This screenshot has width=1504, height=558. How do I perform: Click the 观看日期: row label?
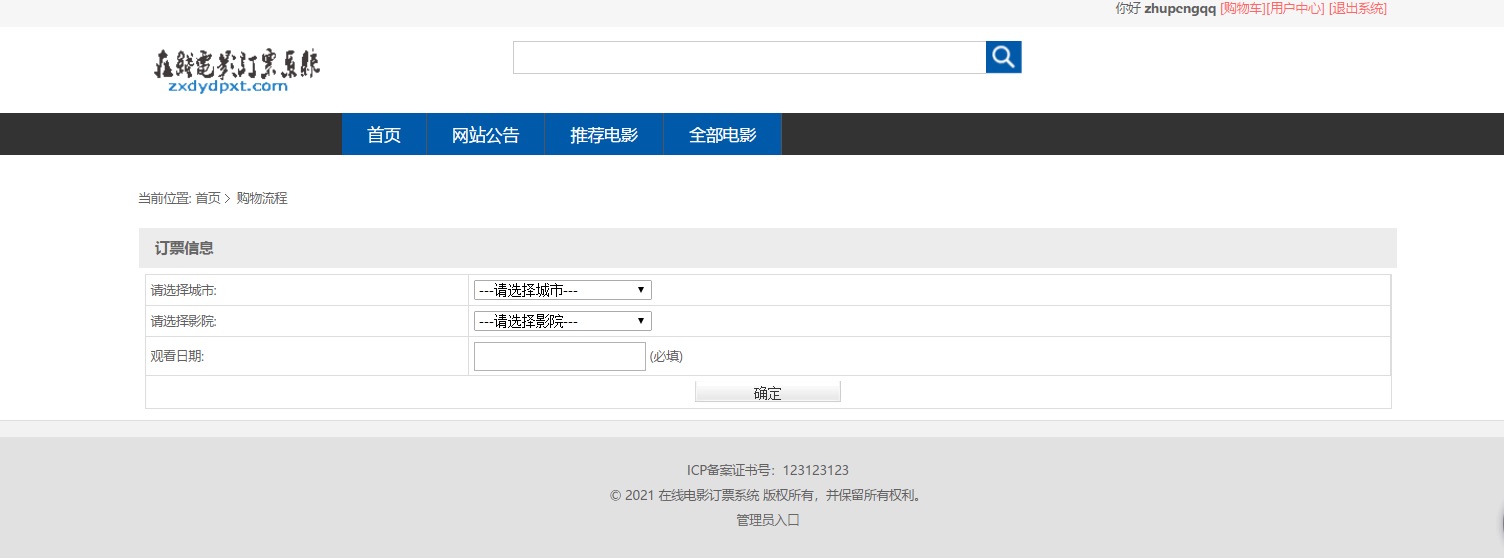point(178,356)
